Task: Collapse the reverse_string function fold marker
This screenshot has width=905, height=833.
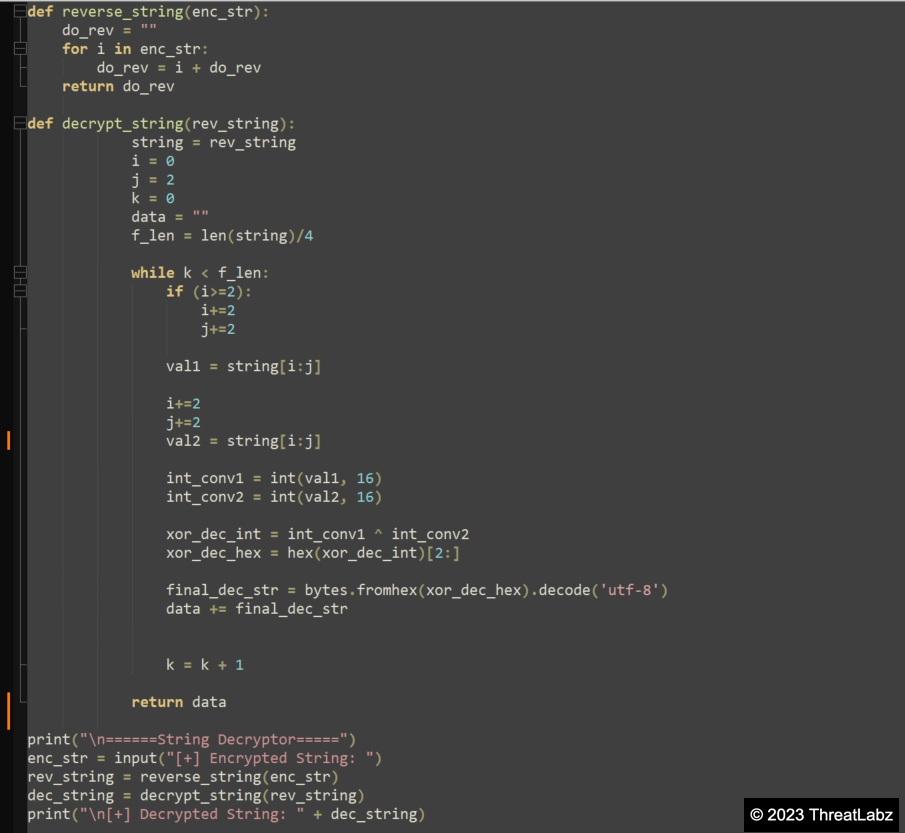Action: [20, 12]
